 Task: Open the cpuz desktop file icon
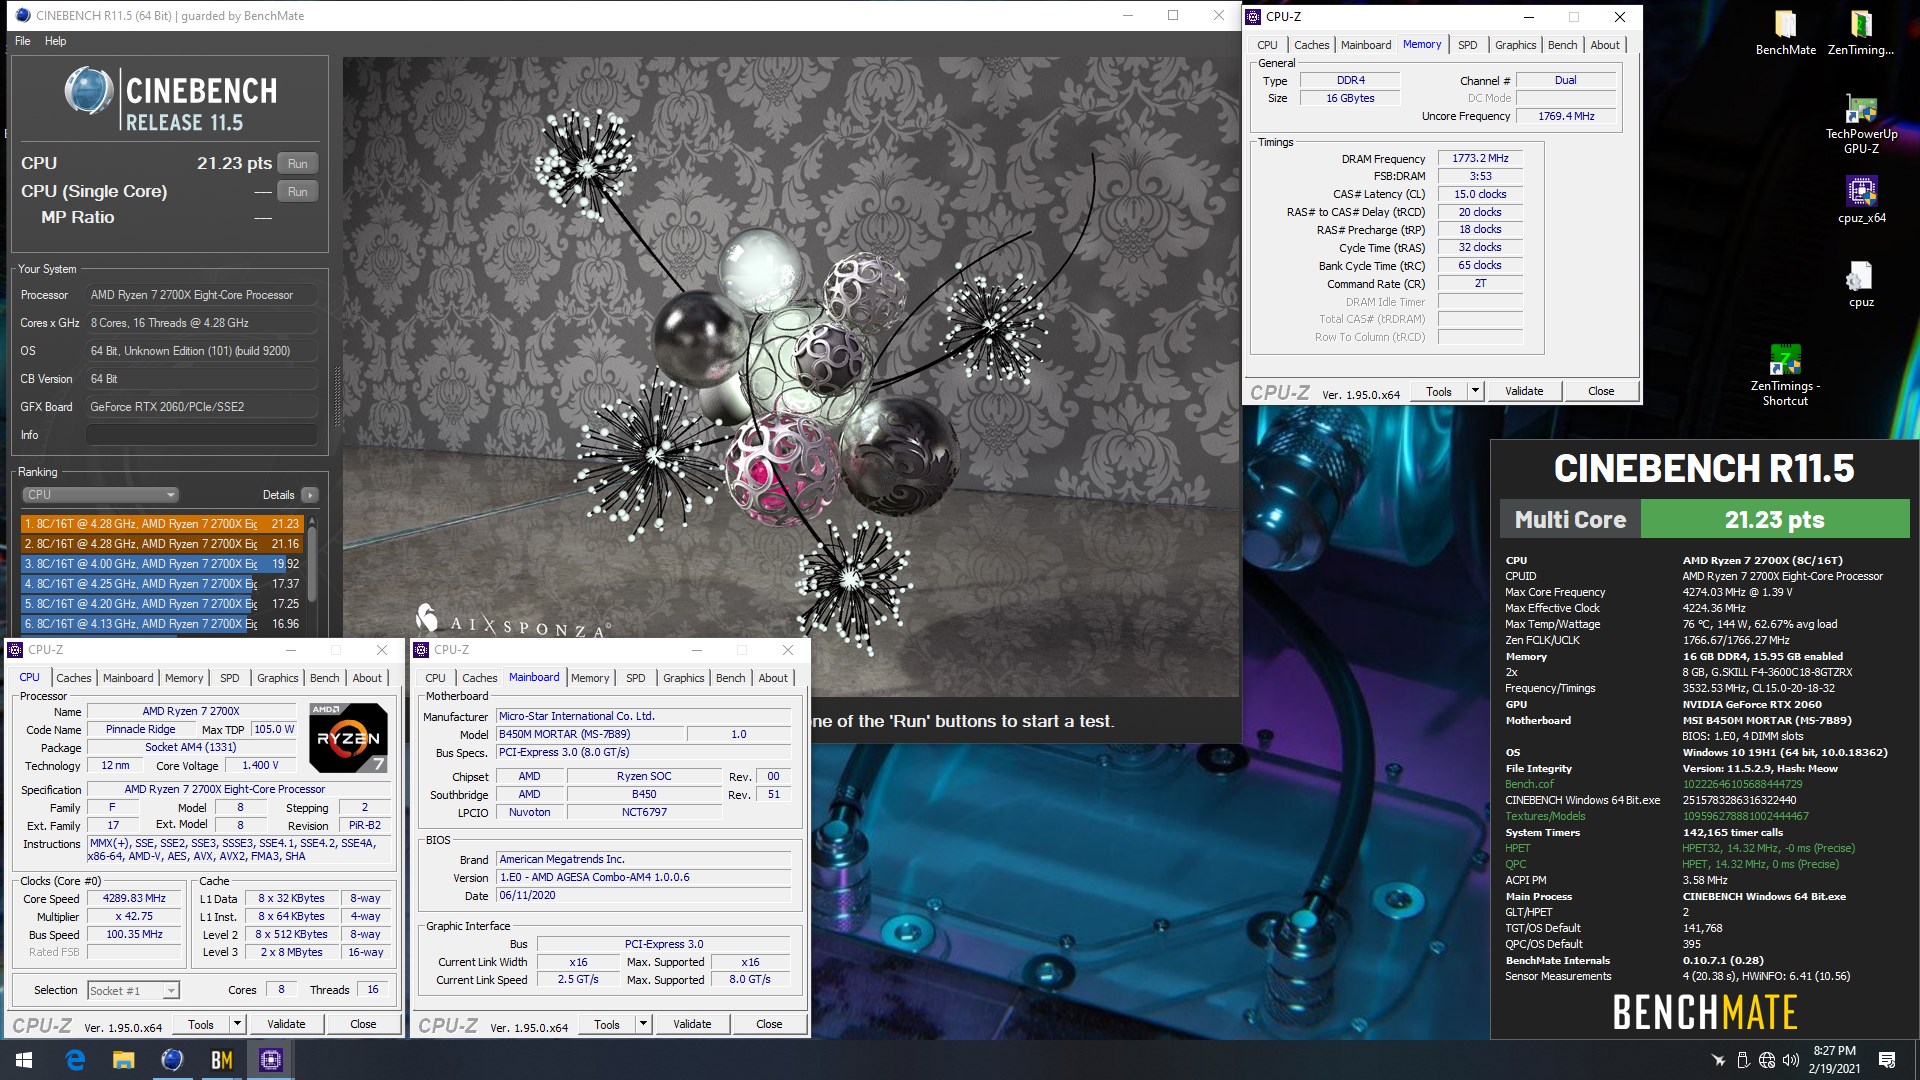[1861, 284]
